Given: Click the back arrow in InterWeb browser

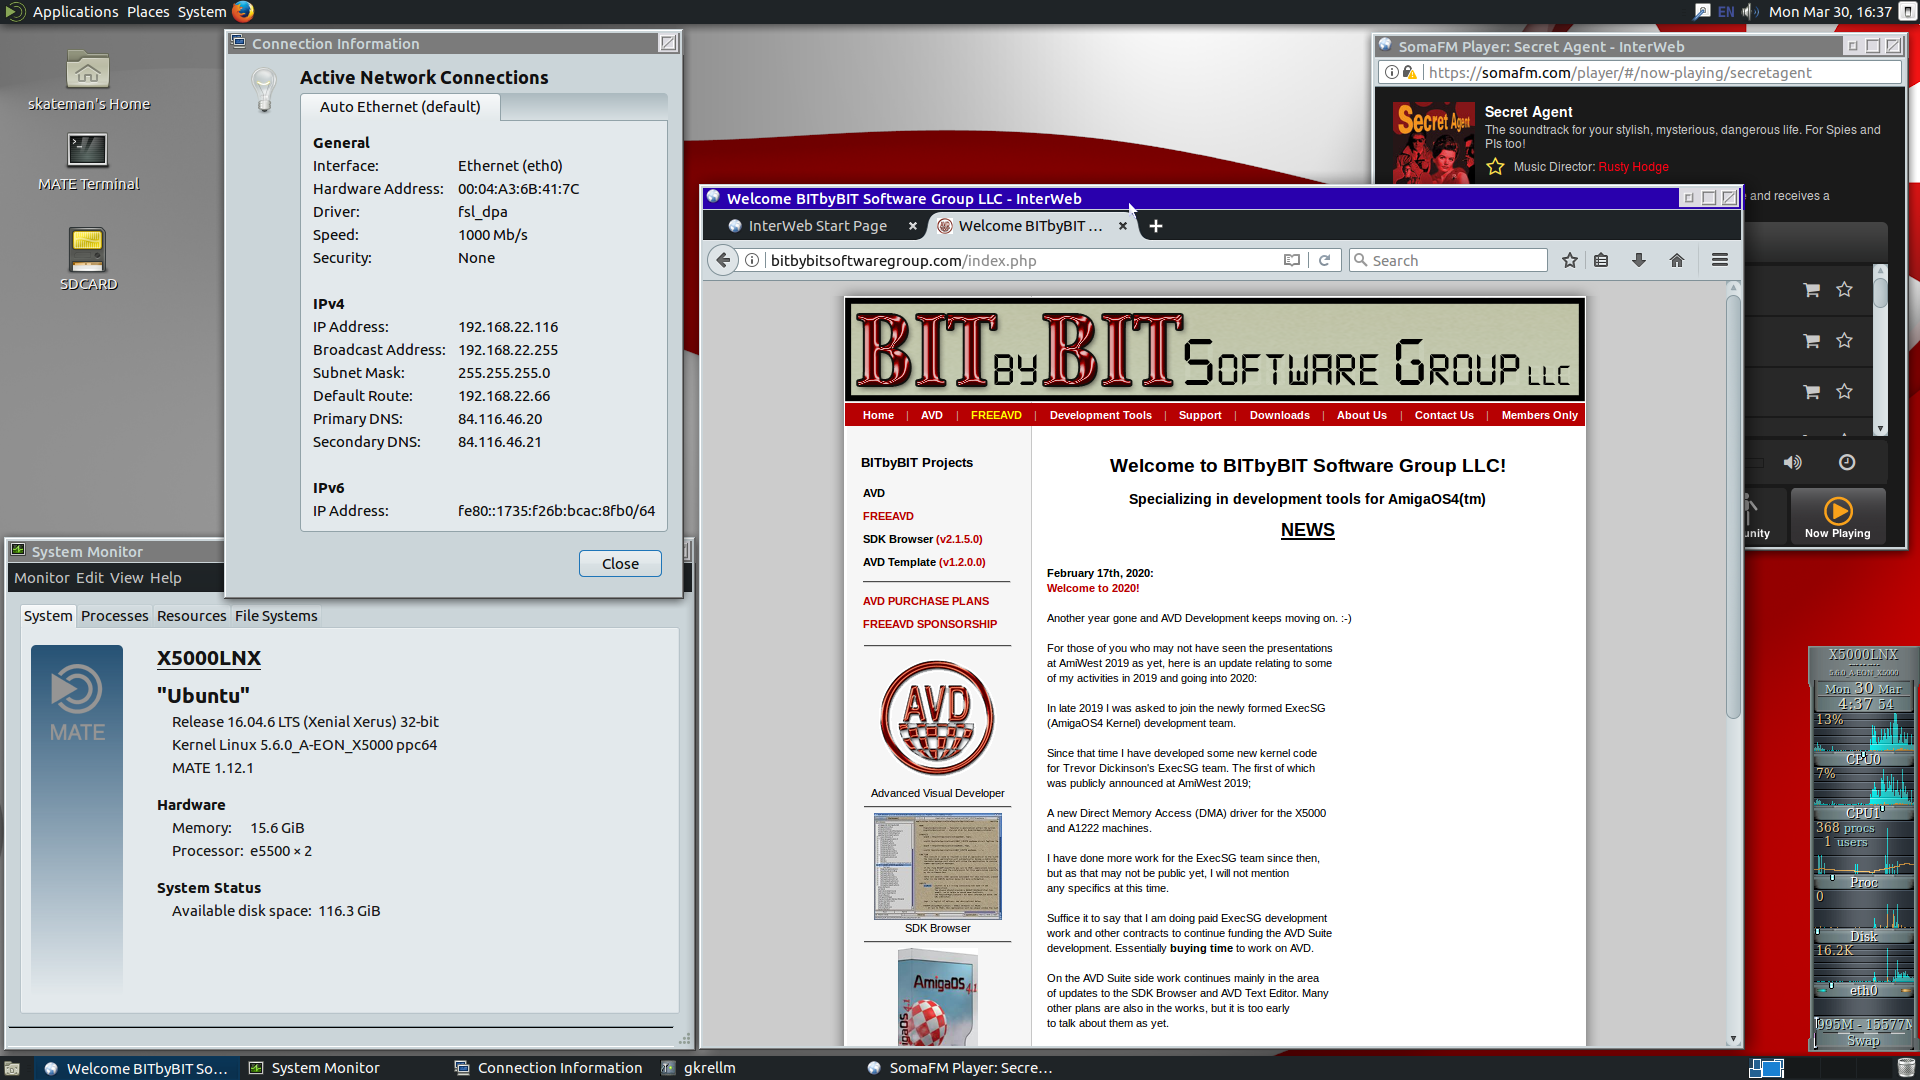Looking at the screenshot, I should point(723,260).
